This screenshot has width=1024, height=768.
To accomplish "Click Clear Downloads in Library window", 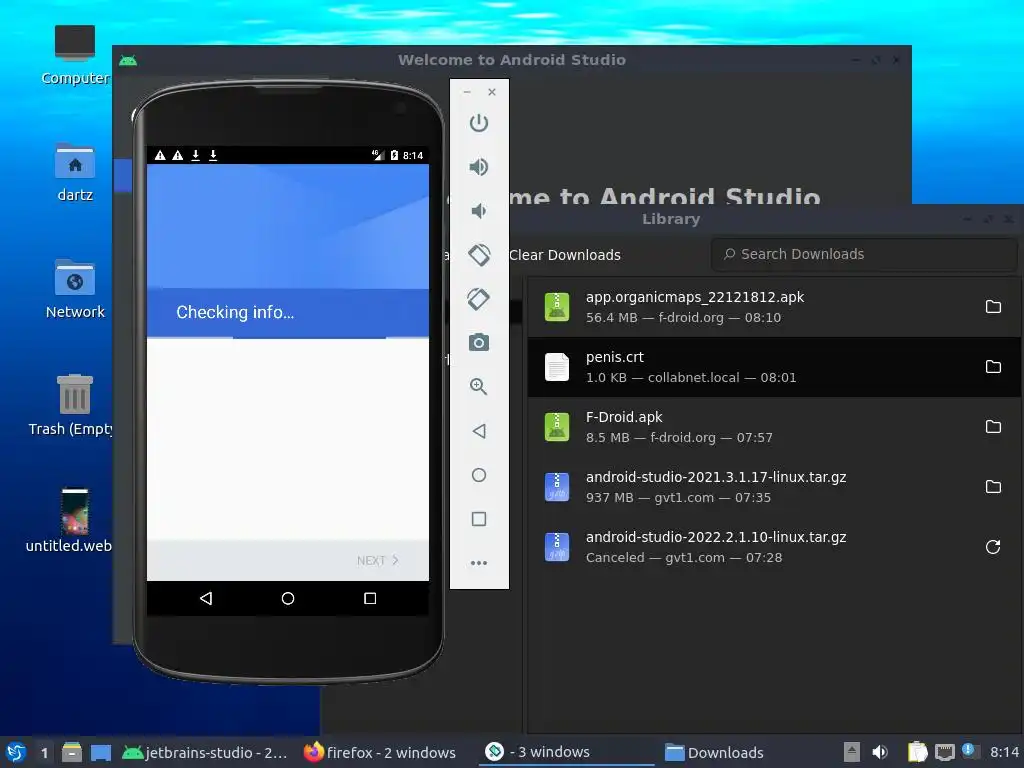I will point(565,255).
